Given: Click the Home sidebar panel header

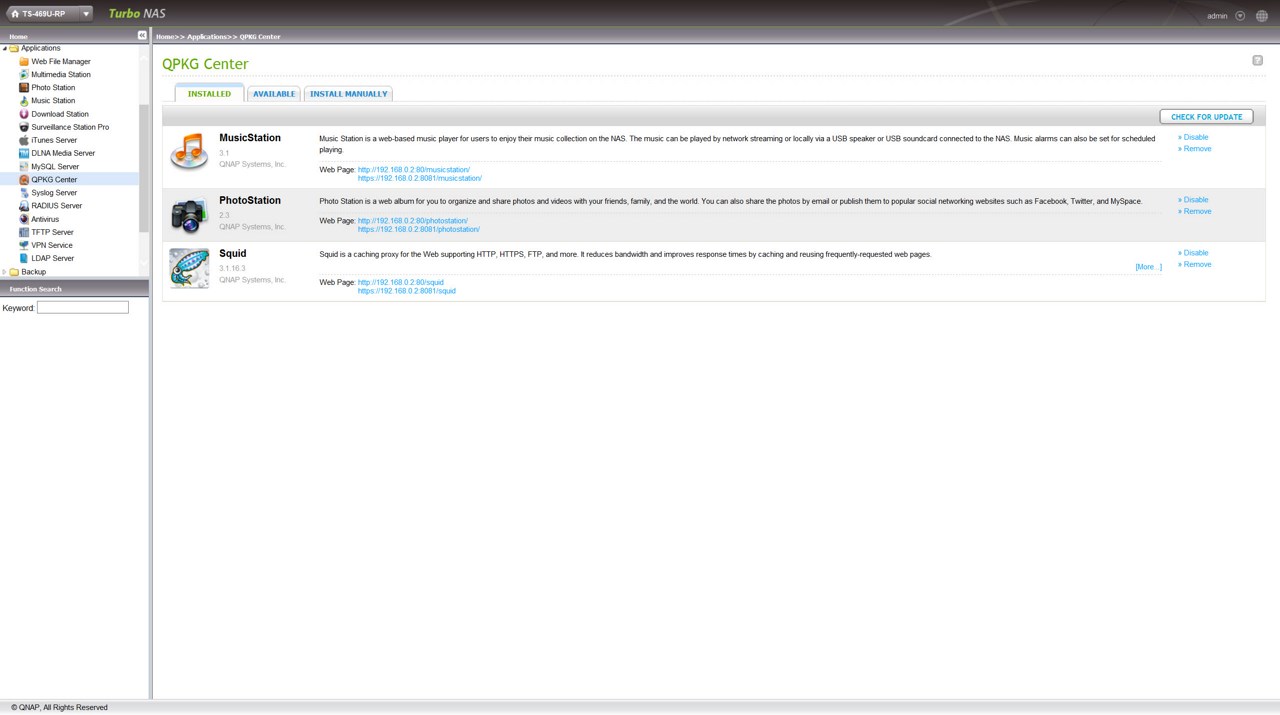Looking at the screenshot, I should [74, 36].
